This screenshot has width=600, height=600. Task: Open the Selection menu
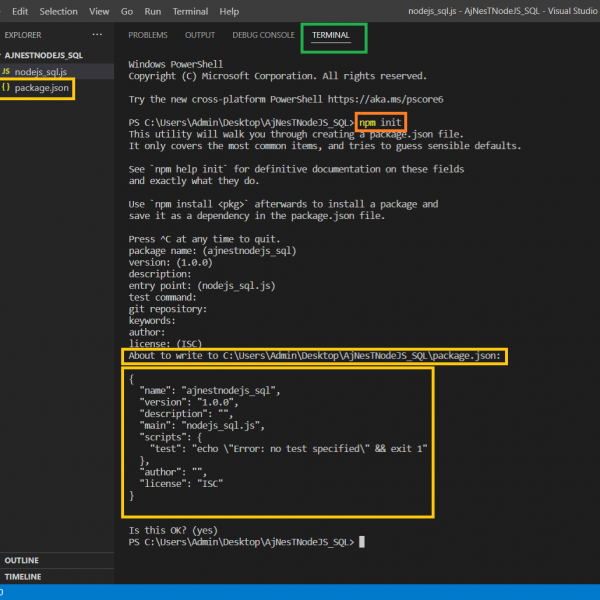click(x=58, y=11)
